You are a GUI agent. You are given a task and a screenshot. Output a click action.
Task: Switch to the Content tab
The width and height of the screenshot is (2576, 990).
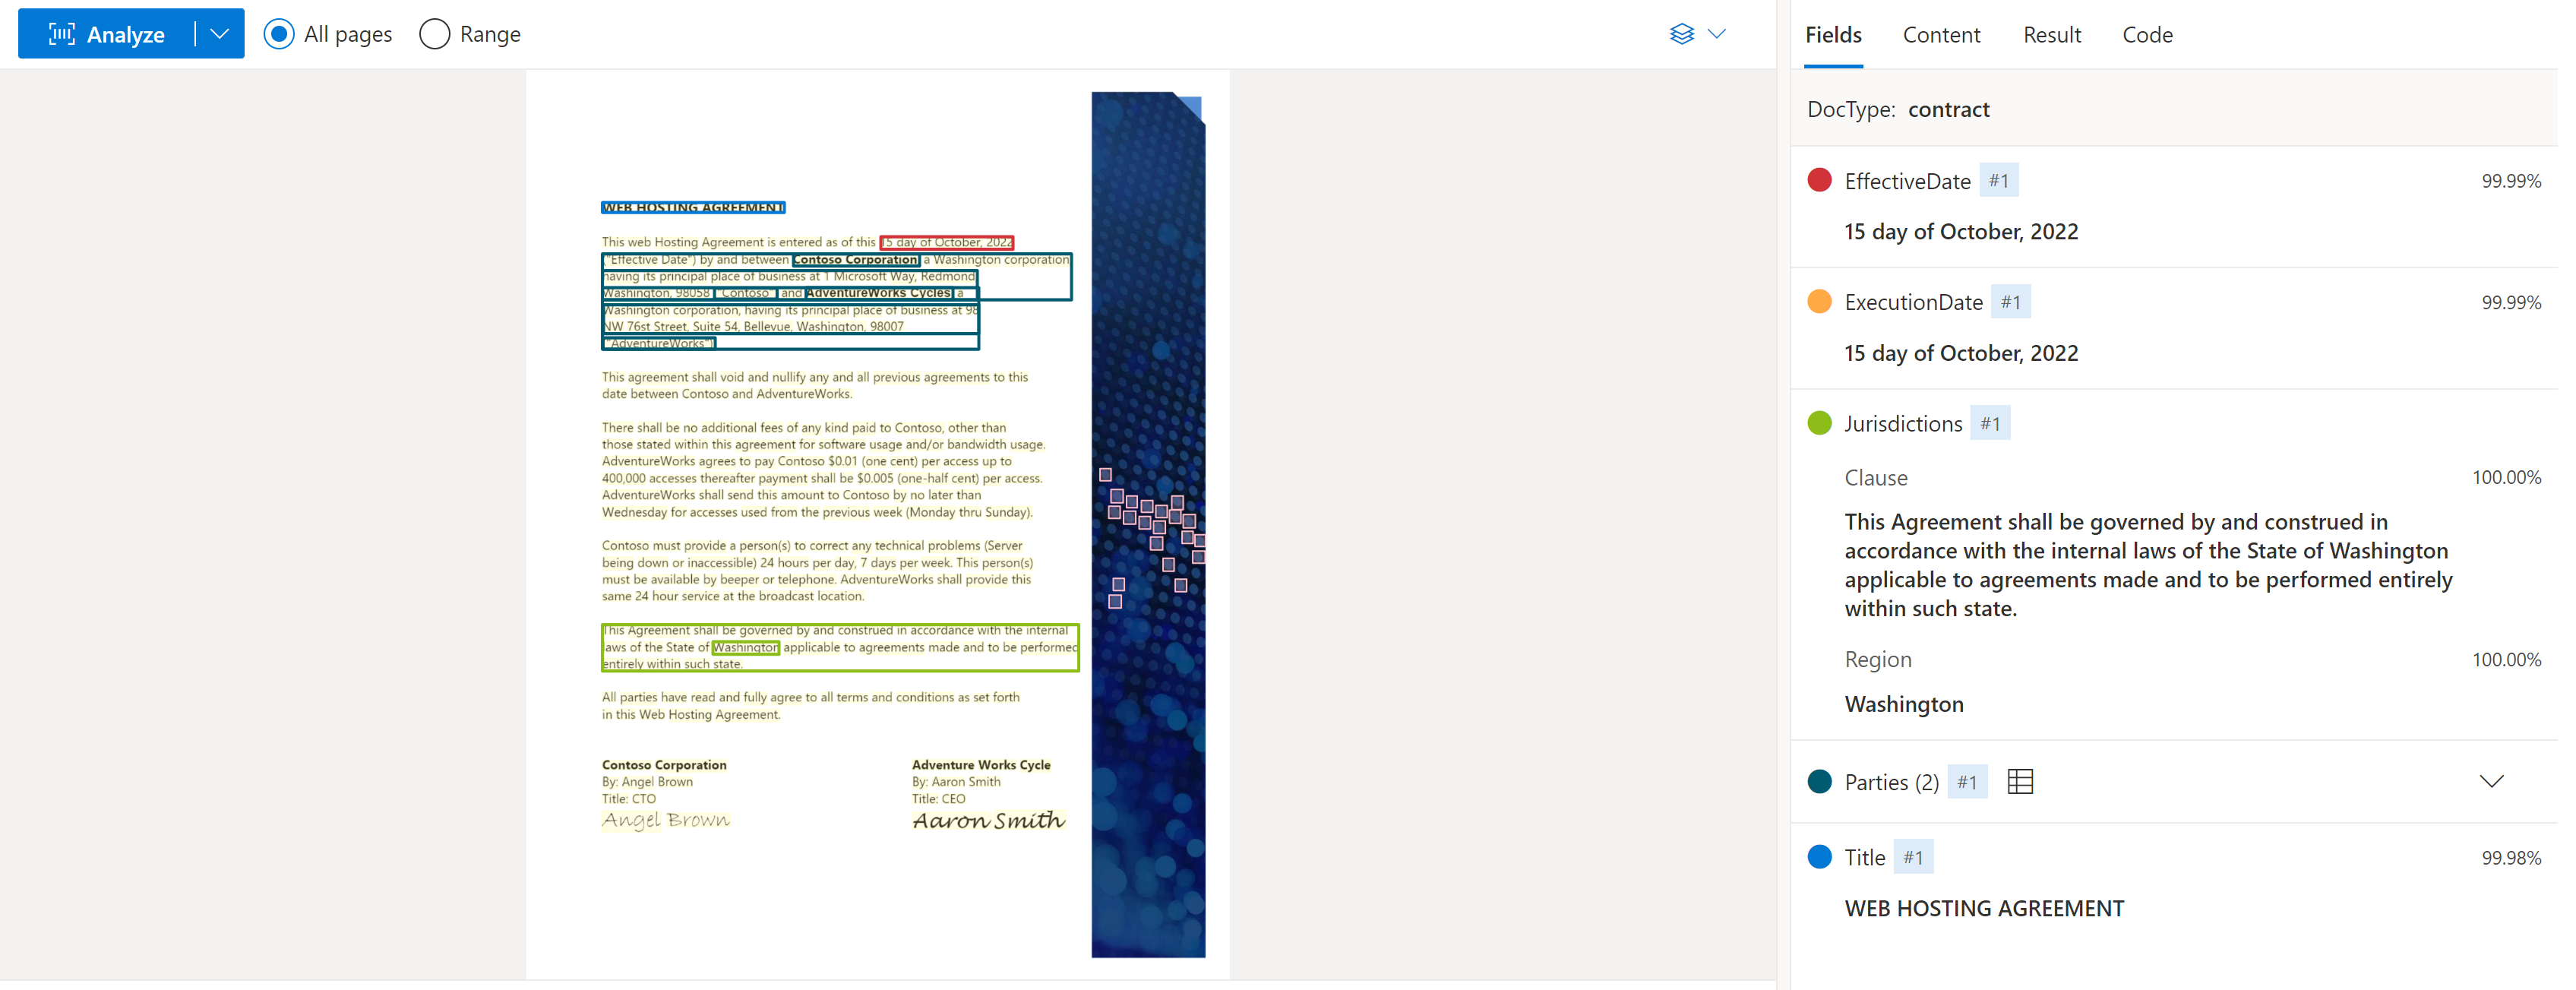coord(1937,33)
